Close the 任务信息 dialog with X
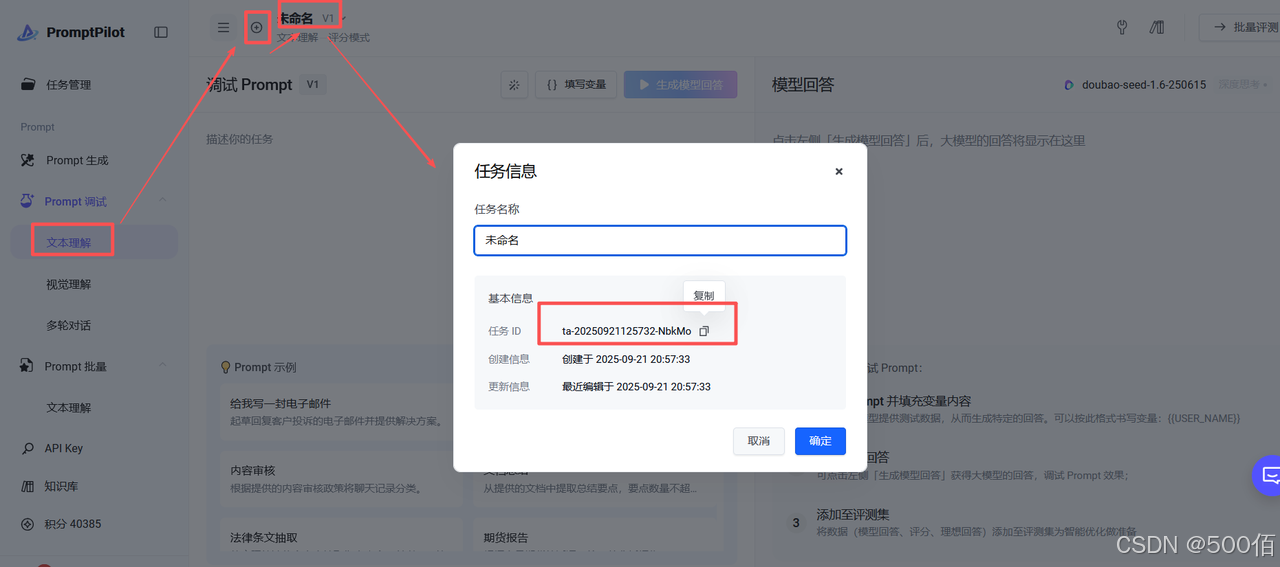This screenshot has height=567, width=1280. [839, 171]
